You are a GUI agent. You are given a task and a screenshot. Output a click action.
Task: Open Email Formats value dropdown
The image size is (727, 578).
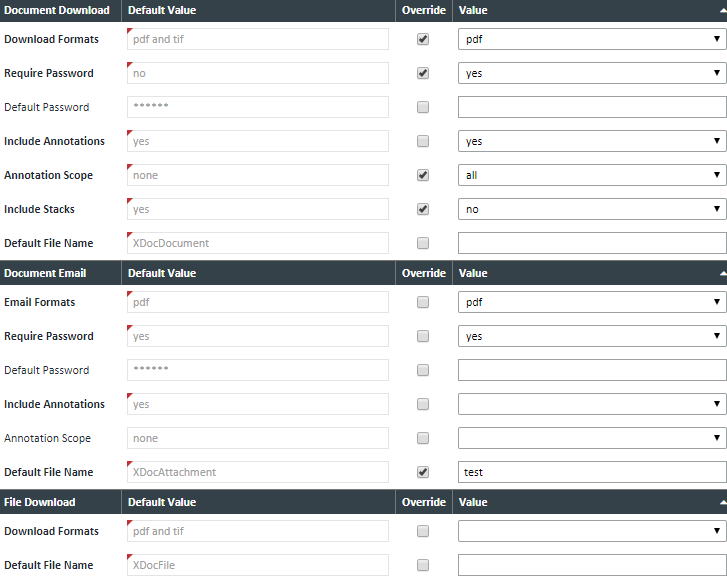(591, 302)
